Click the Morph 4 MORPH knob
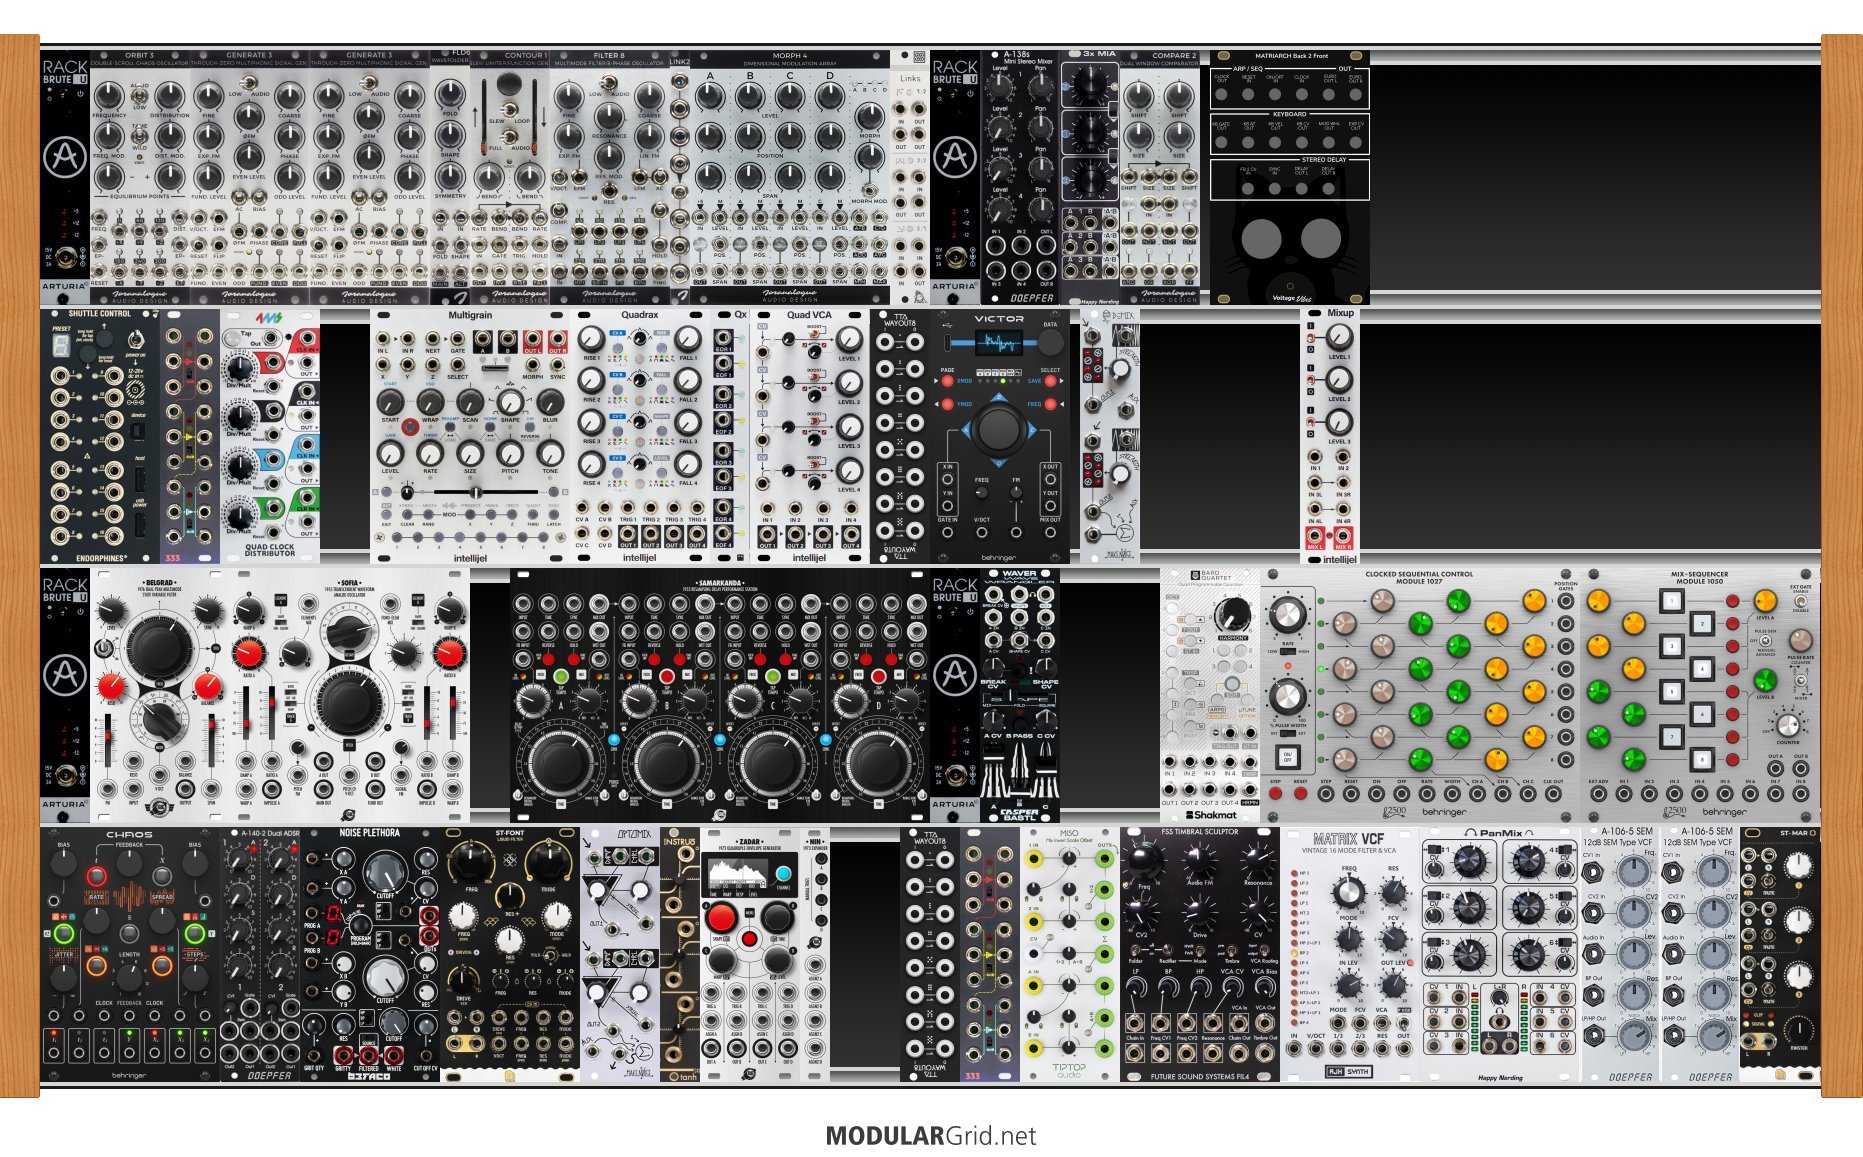Viewport: 1863px width, 1157px height. [x=870, y=116]
